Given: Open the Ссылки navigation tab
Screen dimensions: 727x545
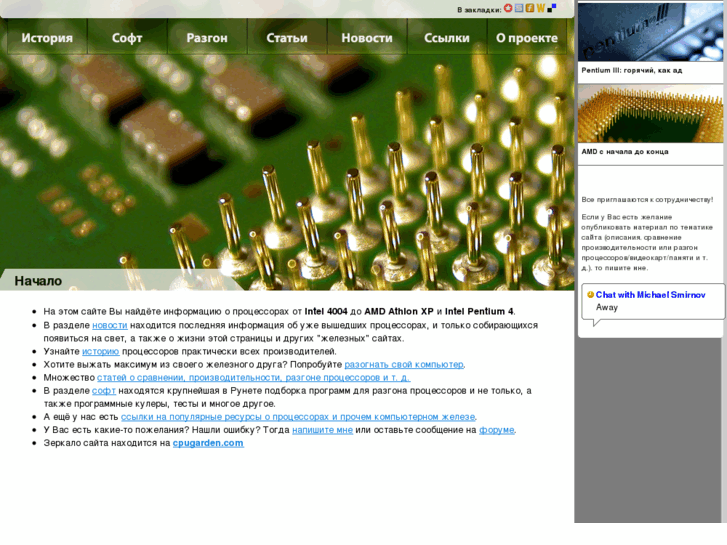Looking at the screenshot, I should click(447, 38).
